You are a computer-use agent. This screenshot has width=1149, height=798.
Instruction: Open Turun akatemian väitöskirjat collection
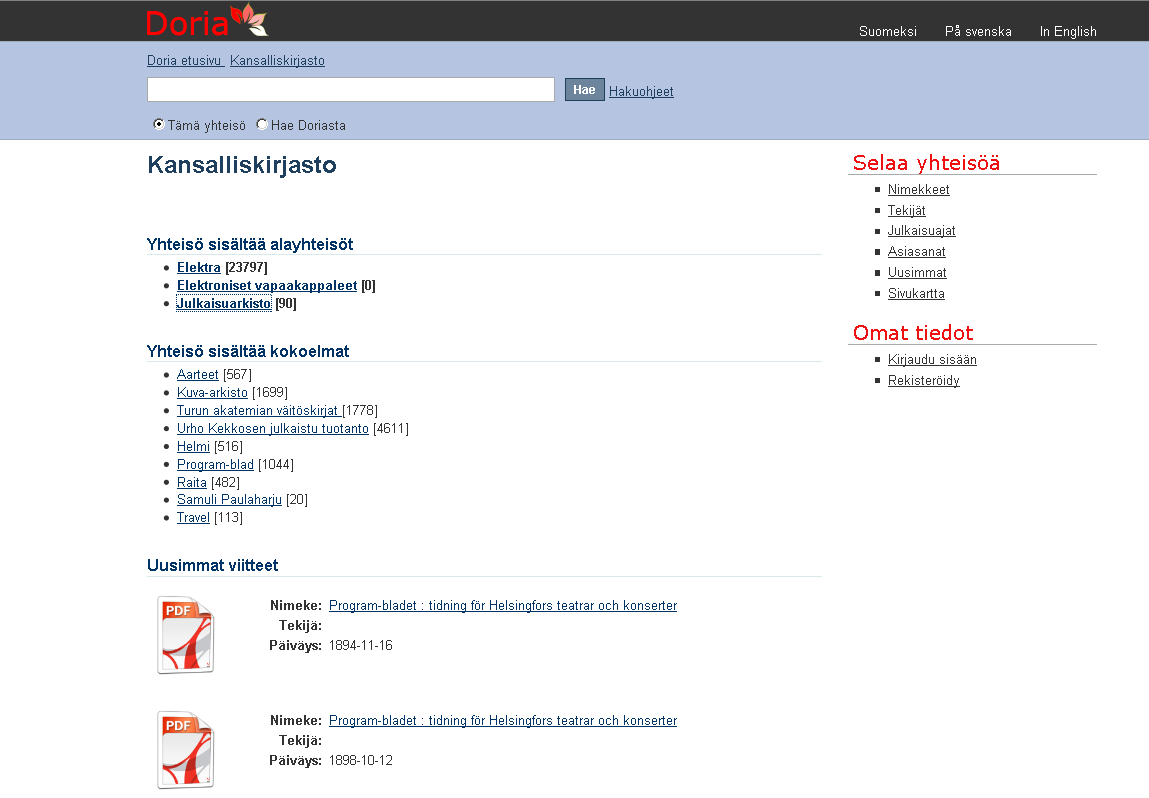(x=257, y=410)
